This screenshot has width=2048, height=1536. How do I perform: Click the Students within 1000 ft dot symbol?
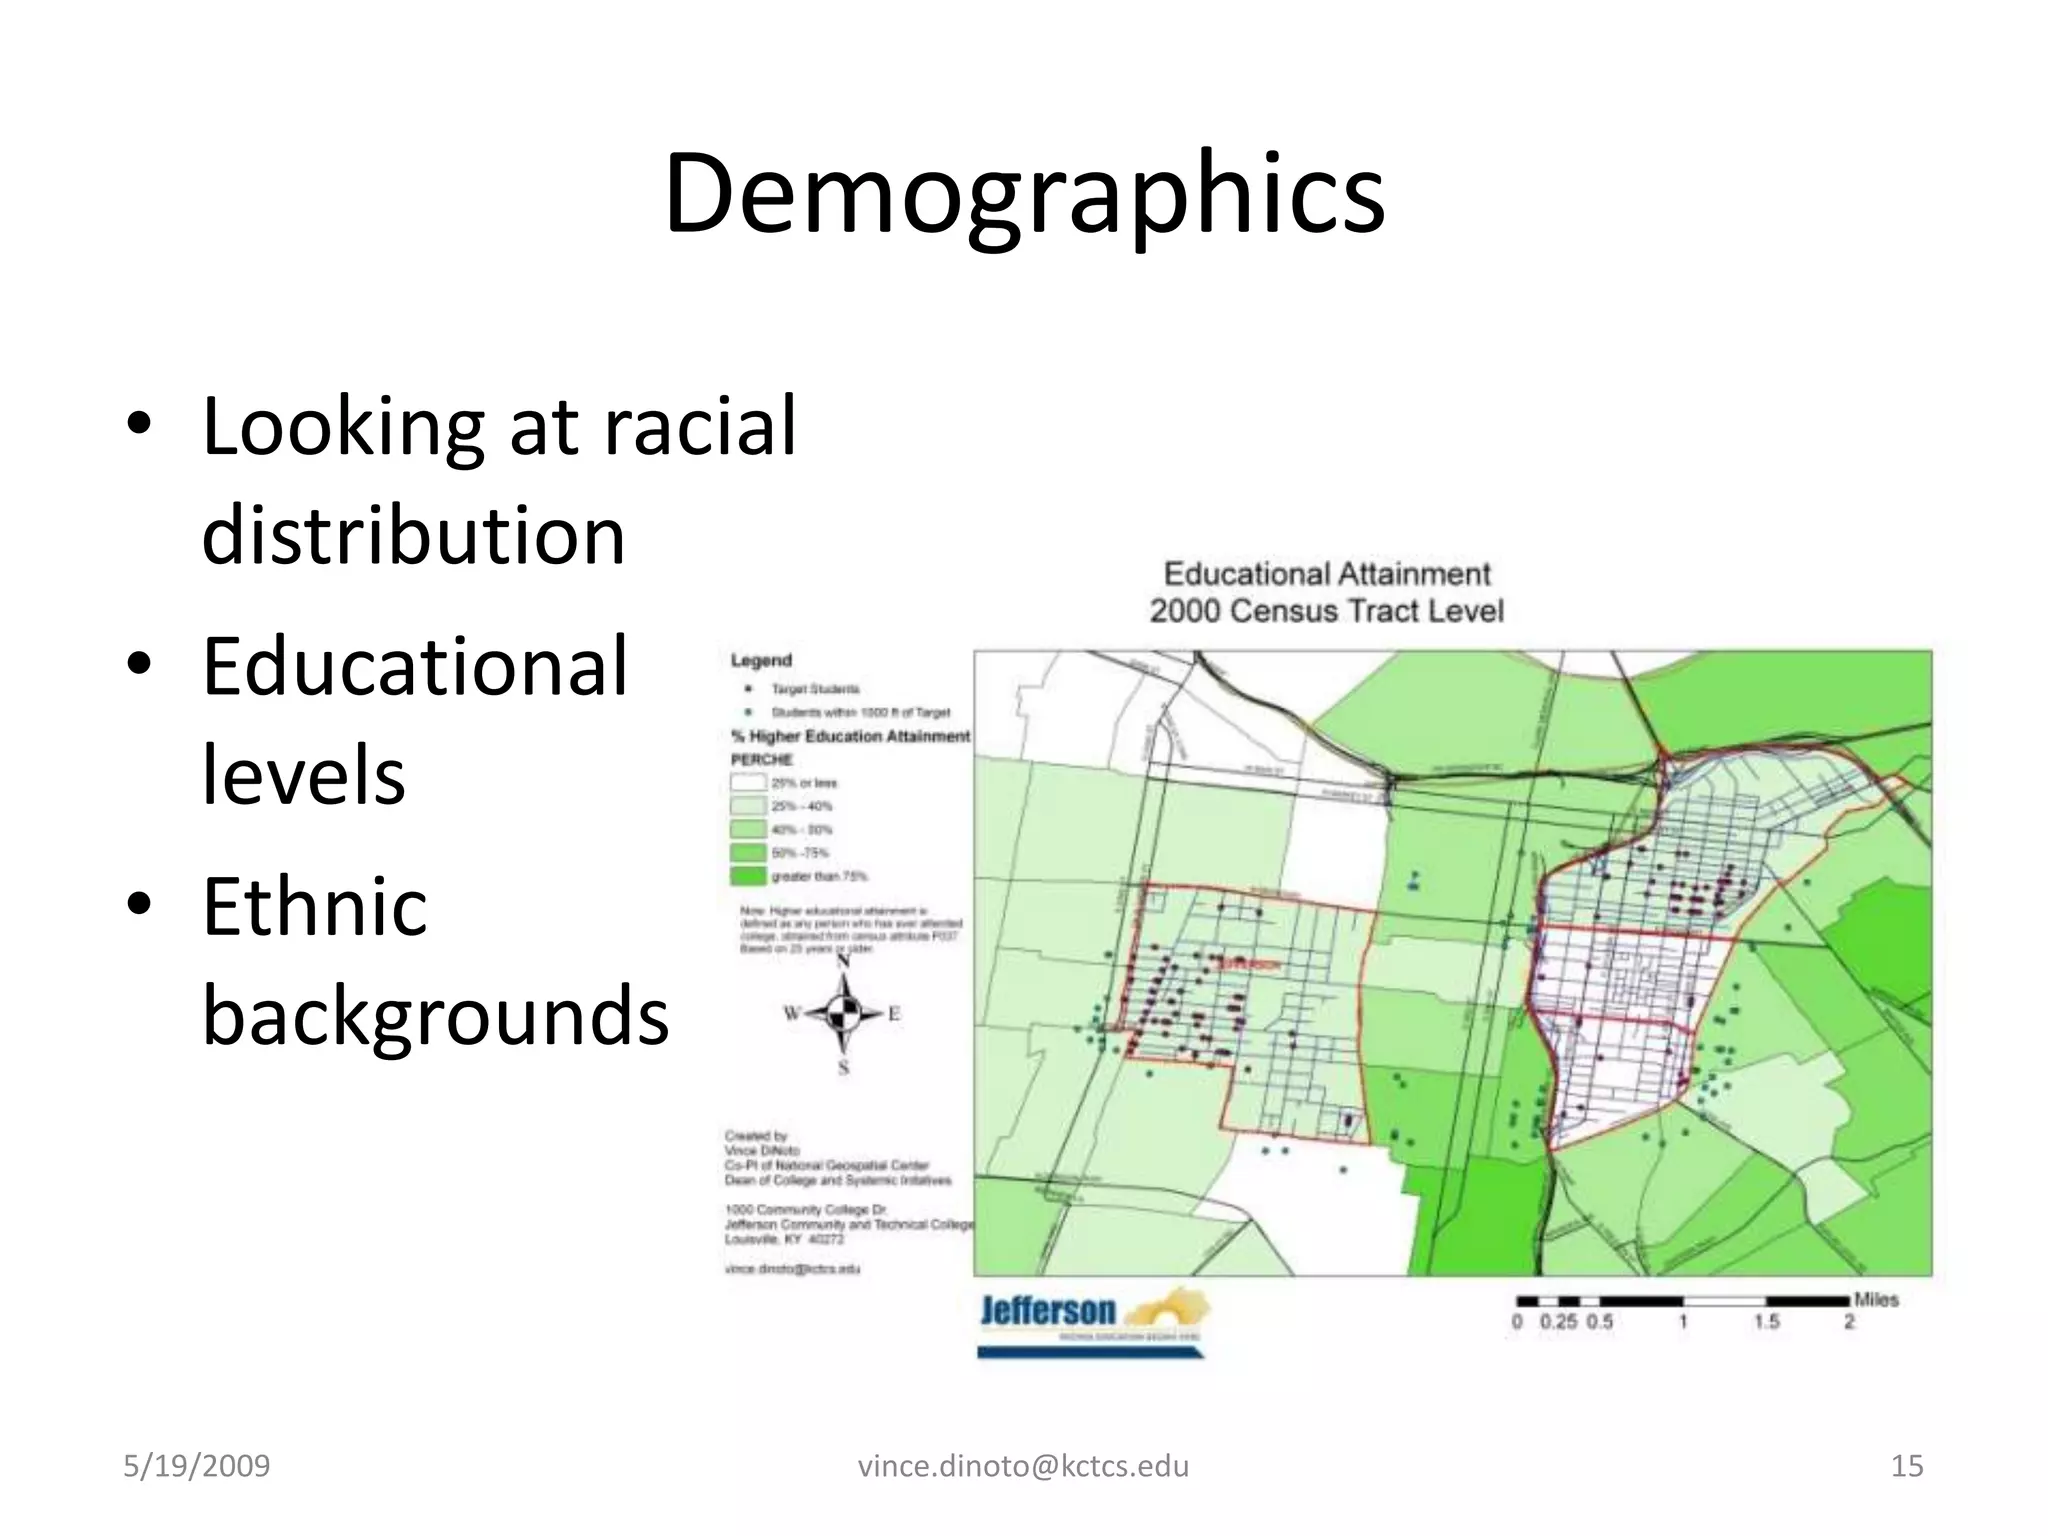pyautogui.click(x=748, y=713)
